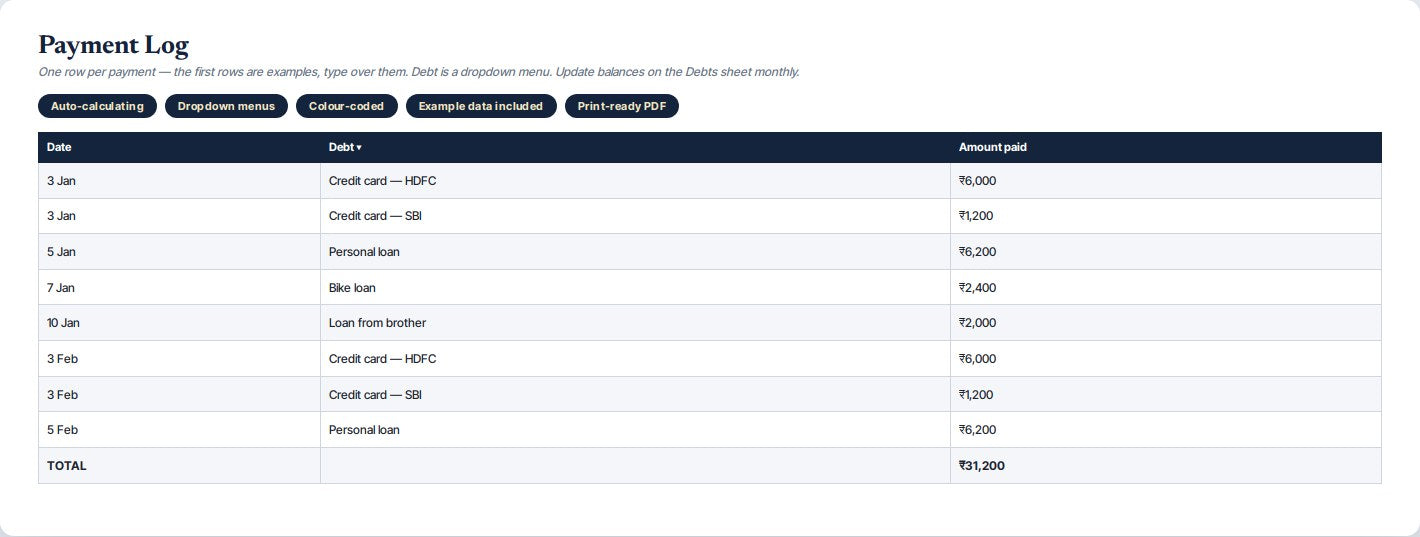The width and height of the screenshot is (1420, 537).
Task: Click the Print-ready PDF pill
Action: coord(622,106)
